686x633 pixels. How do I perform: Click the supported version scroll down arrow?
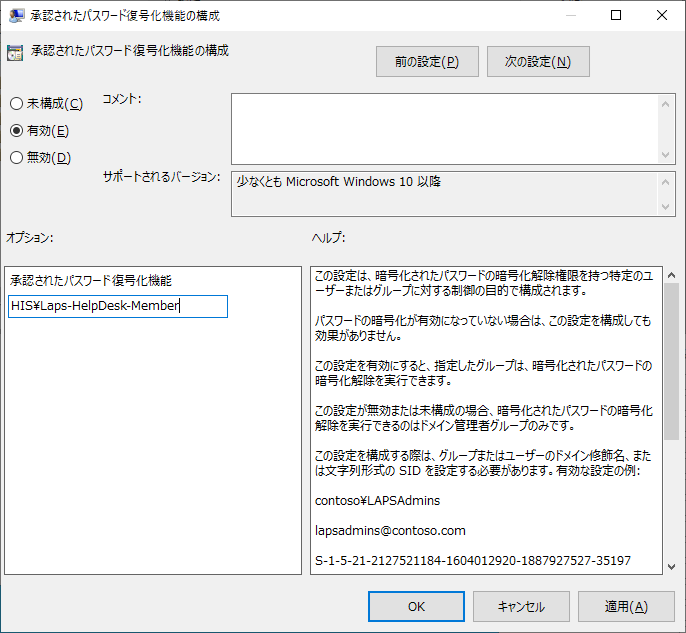coord(667,207)
